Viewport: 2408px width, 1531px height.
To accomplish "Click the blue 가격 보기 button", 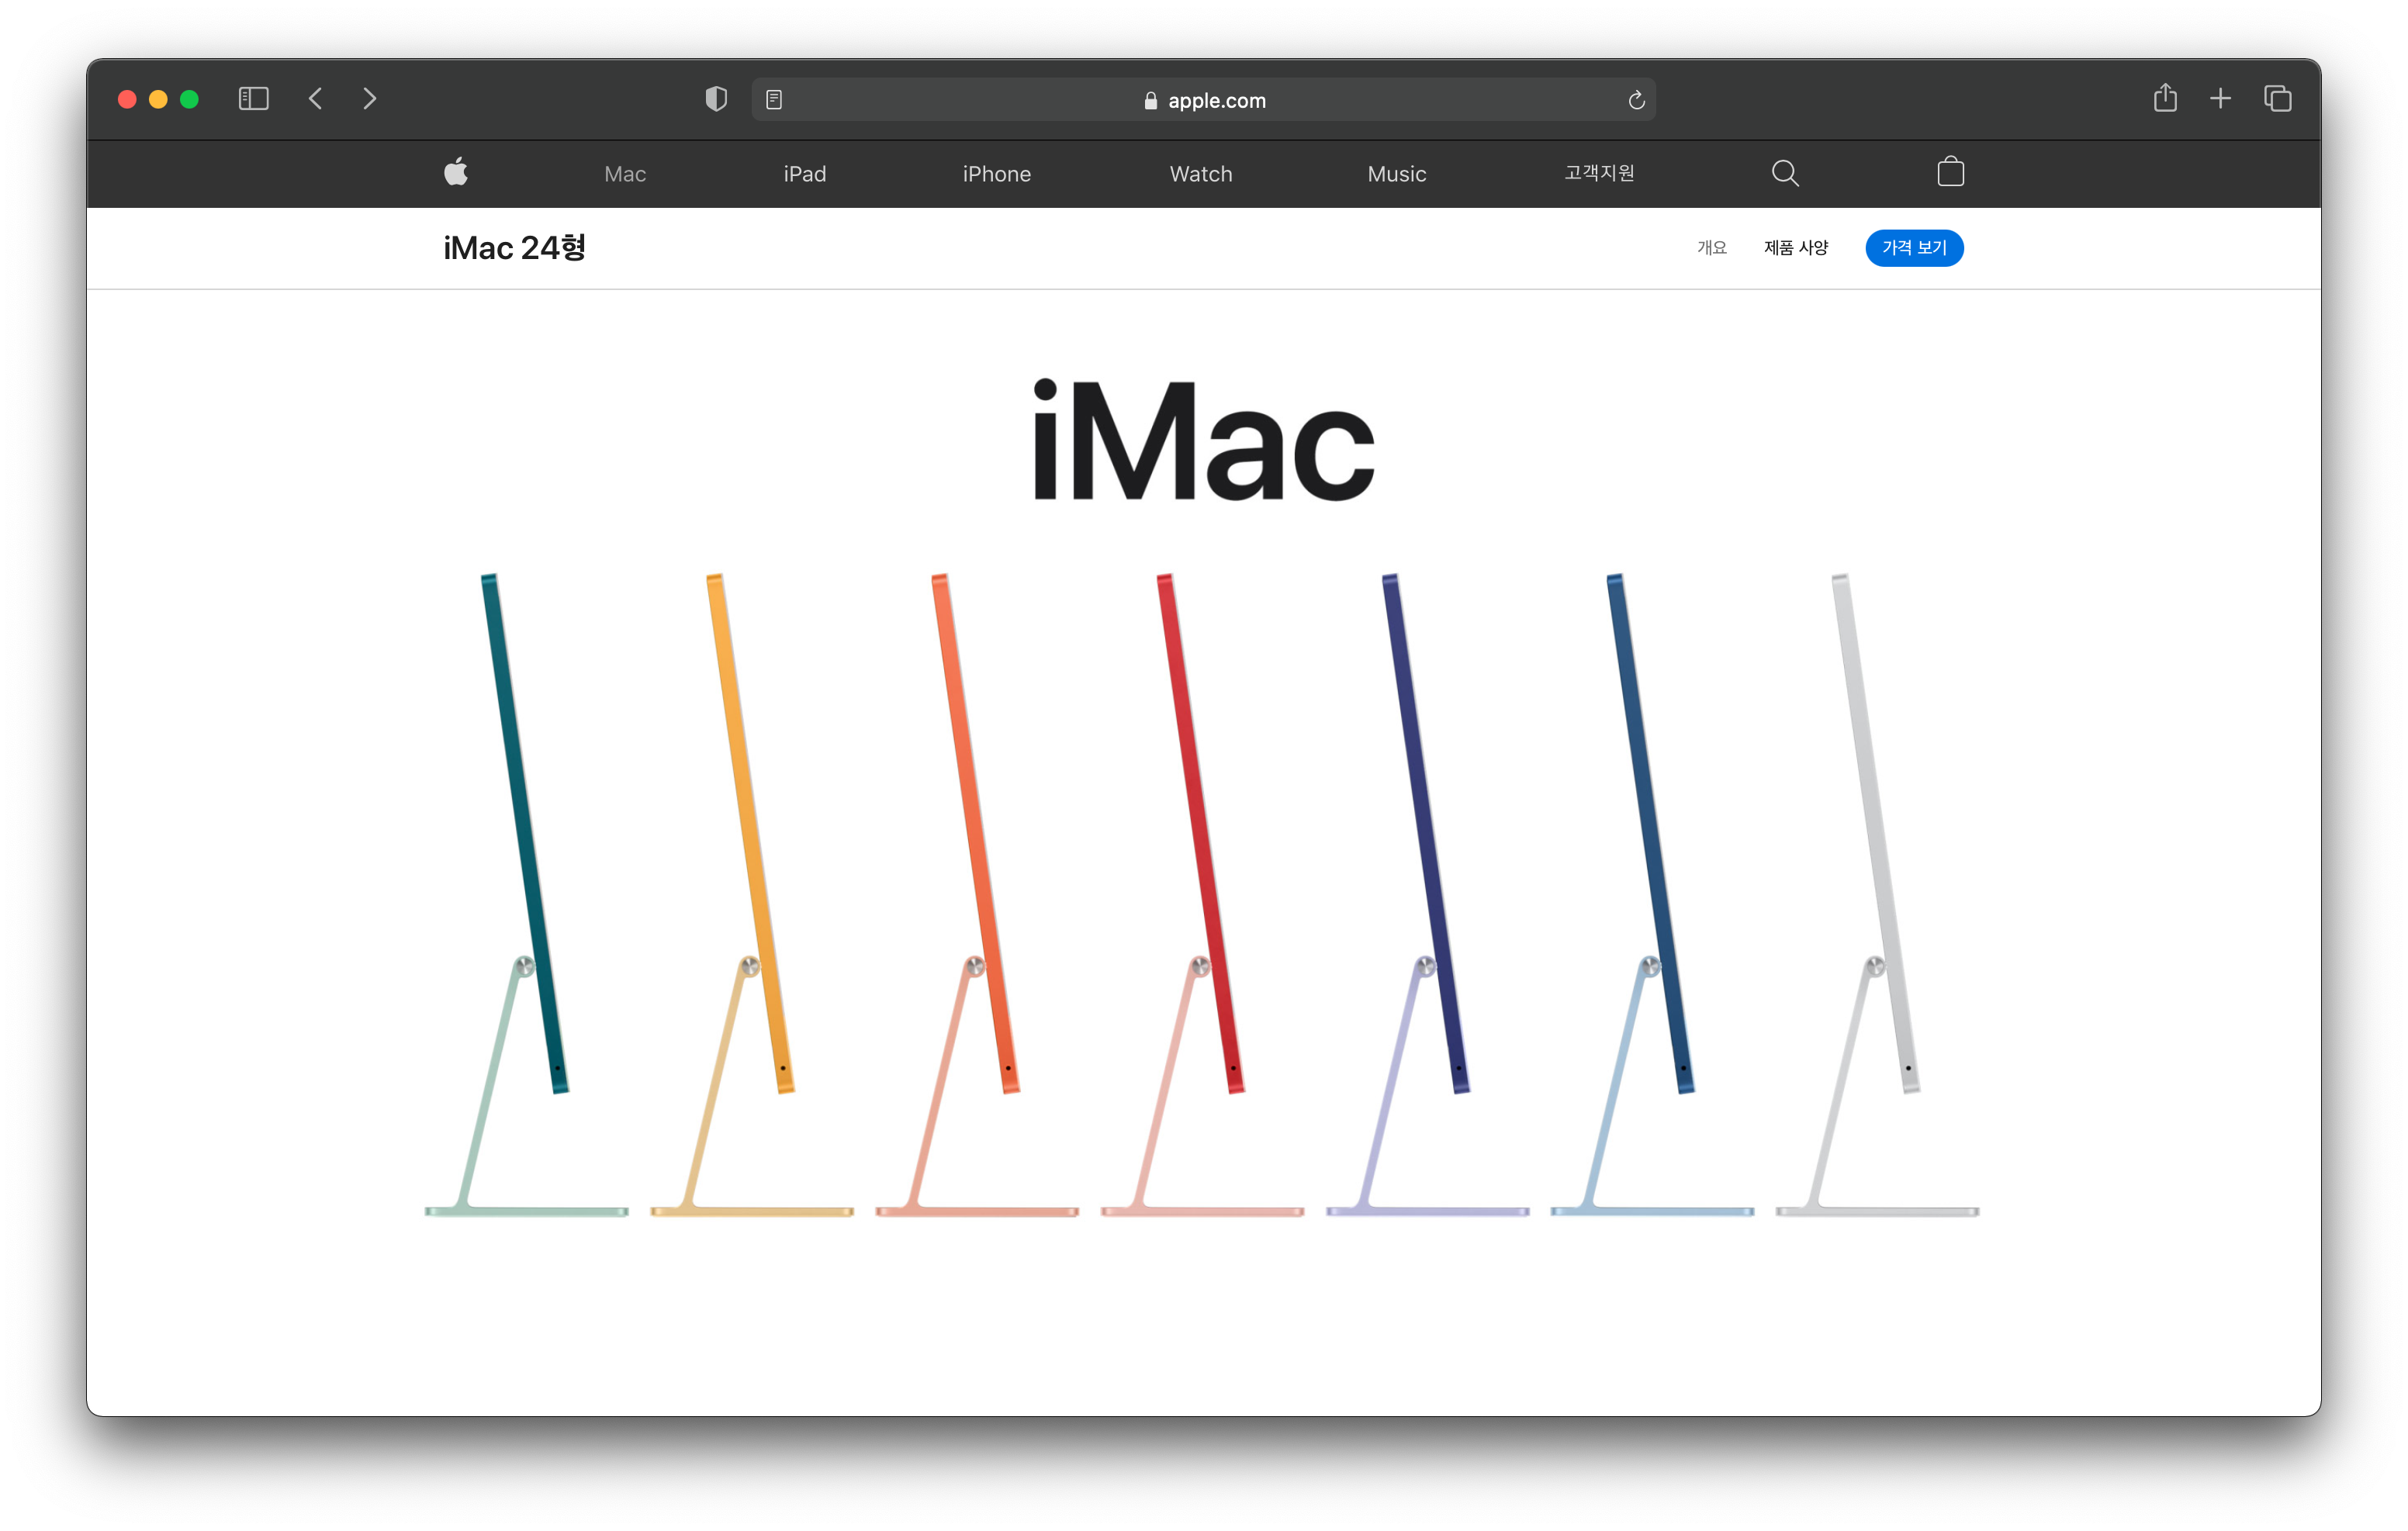I will [x=1914, y=248].
